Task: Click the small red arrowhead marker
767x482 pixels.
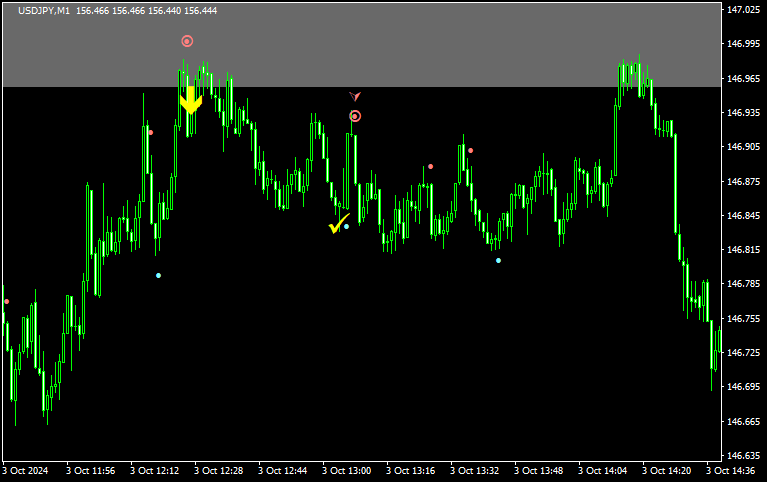Action: pos(354,96)
